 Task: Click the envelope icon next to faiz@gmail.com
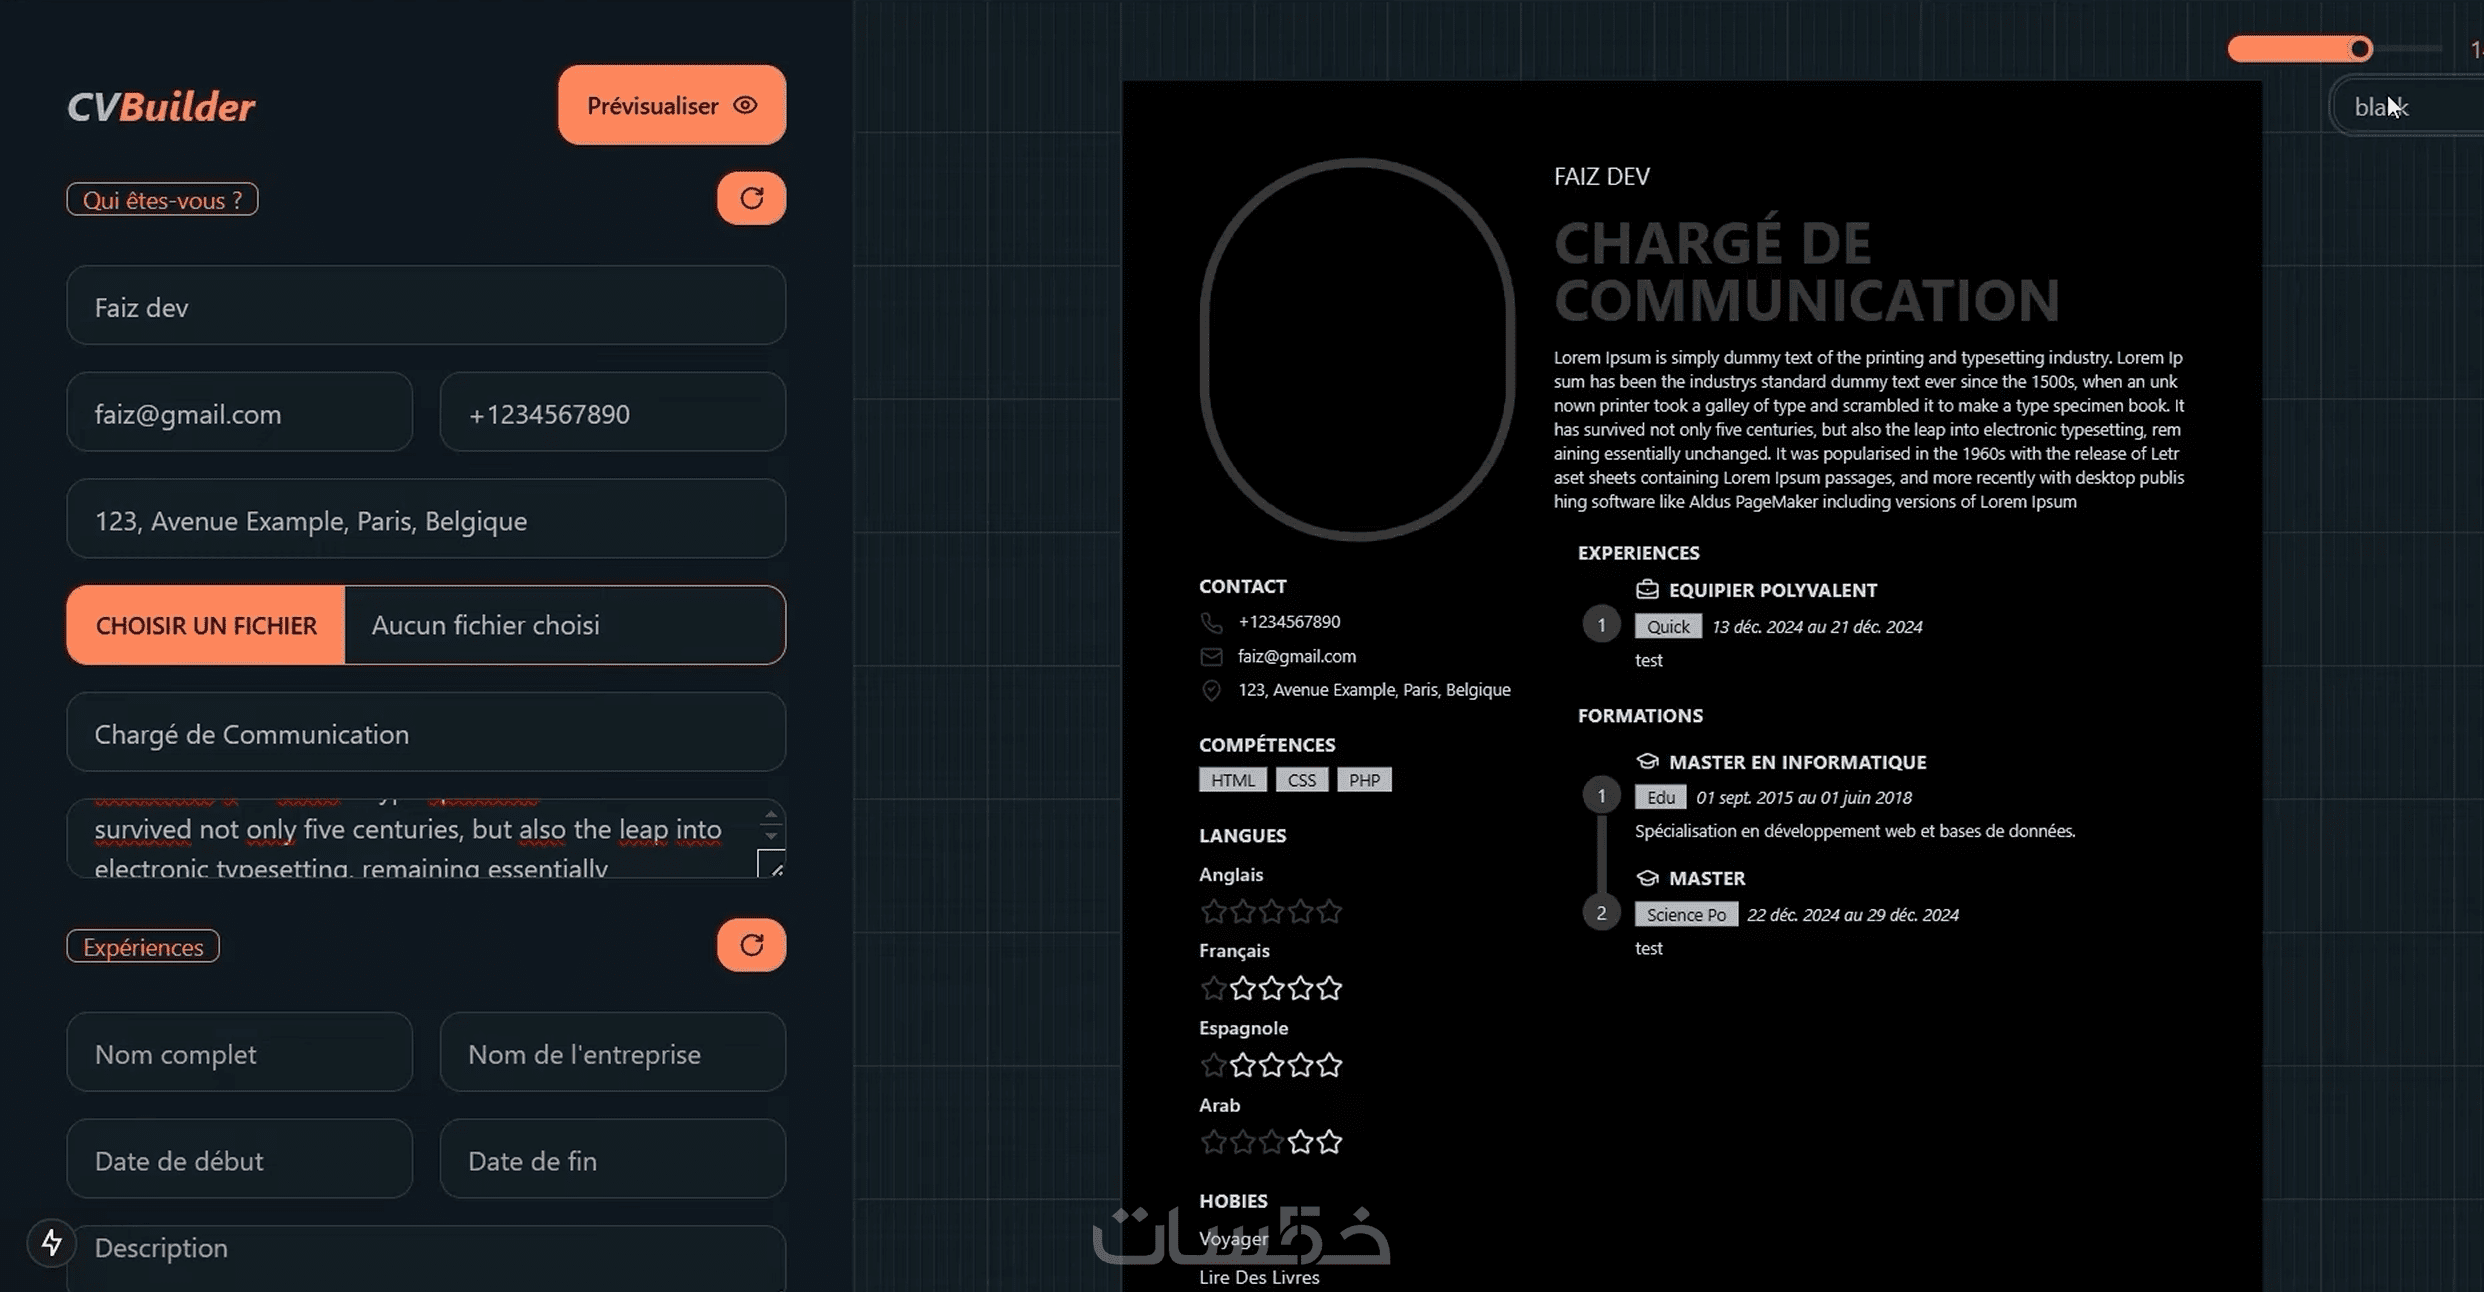click(x=1211, y=657)
